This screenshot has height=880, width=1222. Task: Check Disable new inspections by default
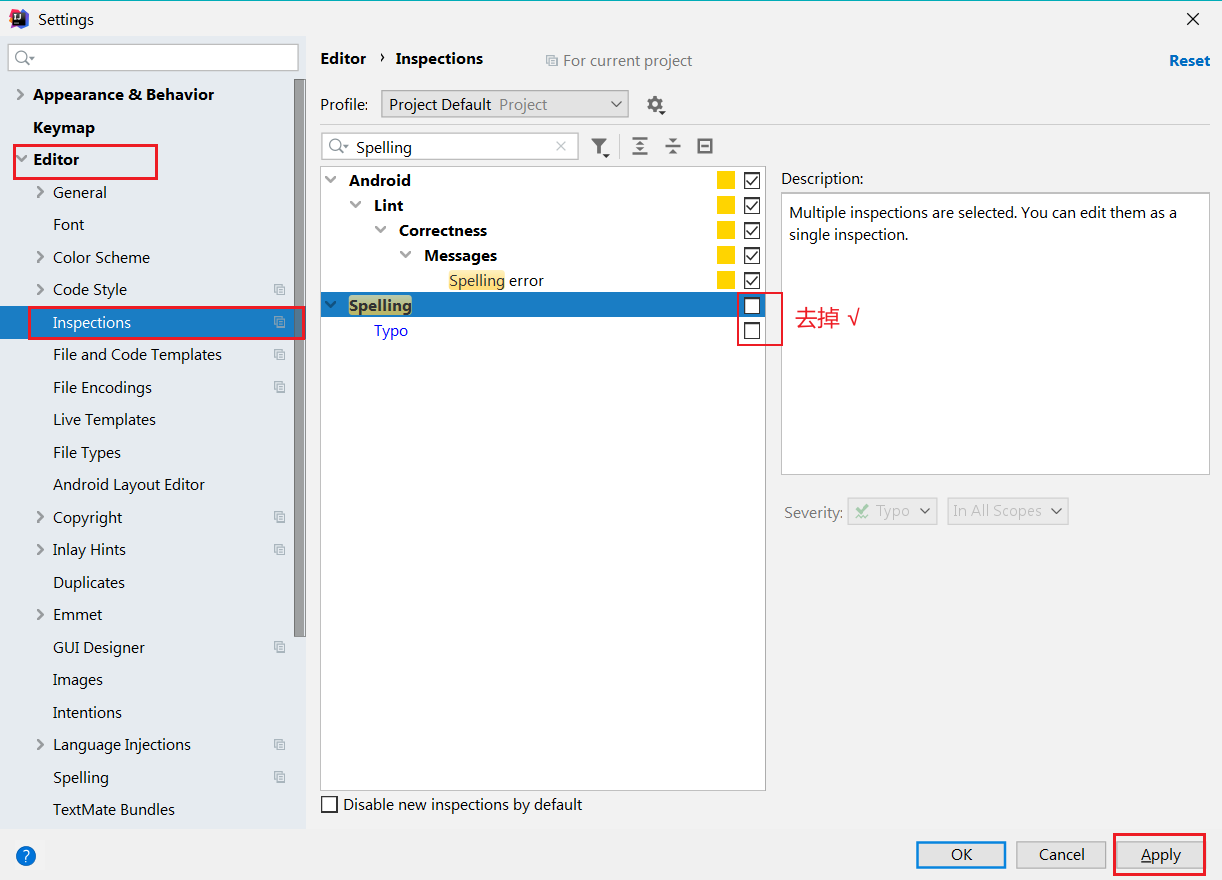click(x=329, y=804)
